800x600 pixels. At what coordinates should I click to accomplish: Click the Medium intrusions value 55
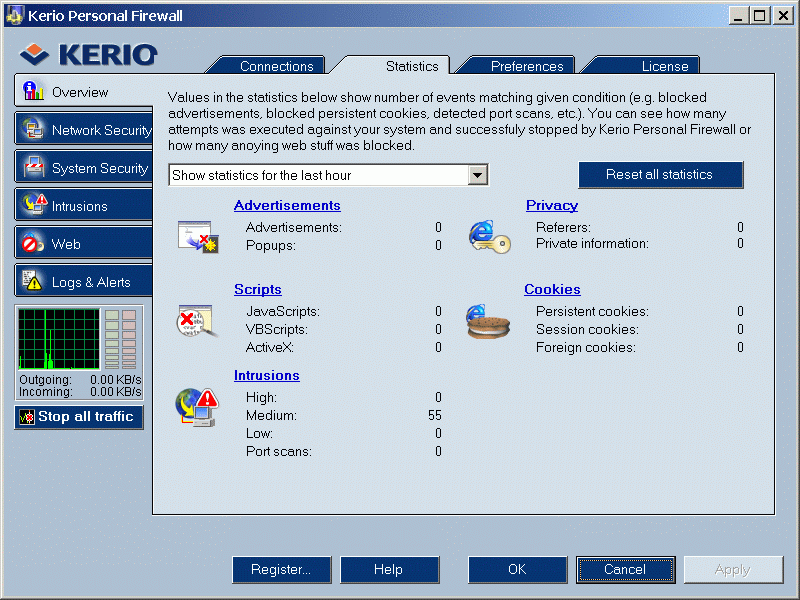pos(435,416)
